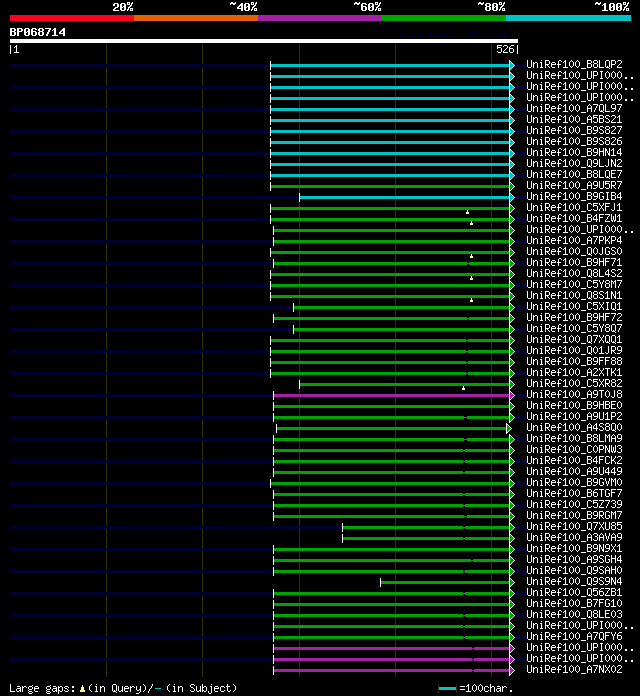Open the UniRef100_Q9SAH0 label
640x696 pixels.
[574, 571]
